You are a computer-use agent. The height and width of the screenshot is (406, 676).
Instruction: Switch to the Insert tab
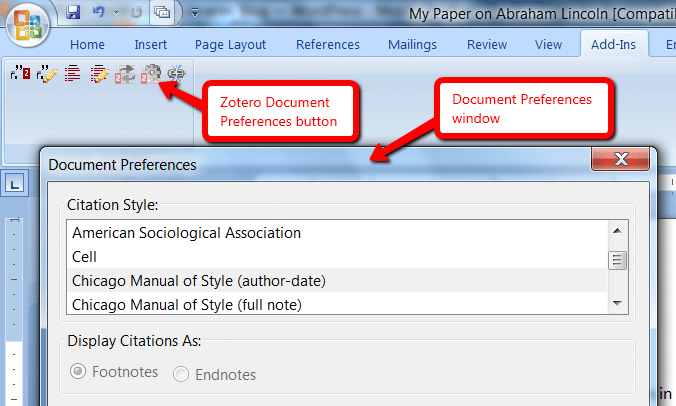[150, 45]
